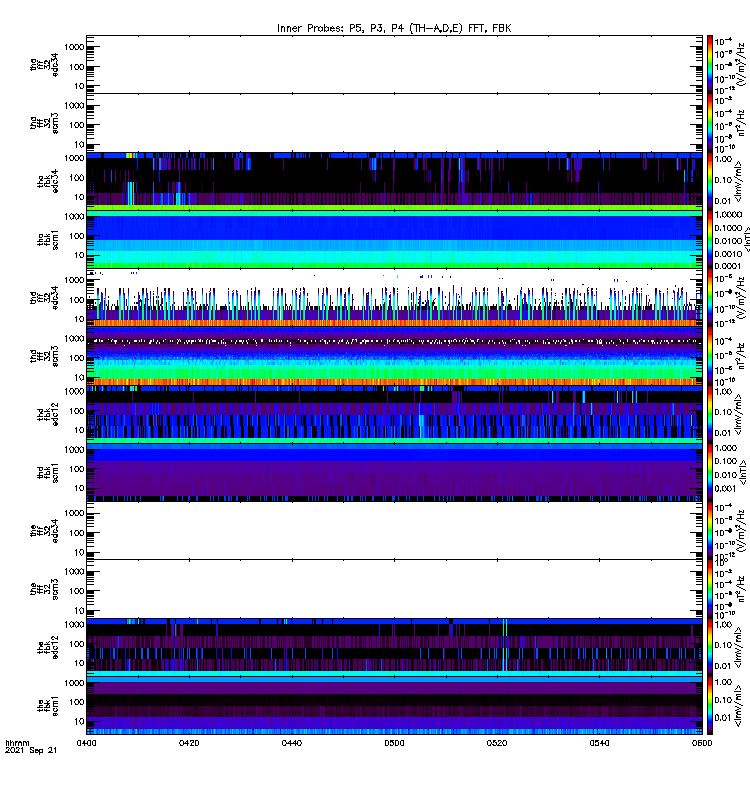Click the <|nT|> unit label beside thd fbk scm1
Screen dimensions: 750x800
(743, 473)
